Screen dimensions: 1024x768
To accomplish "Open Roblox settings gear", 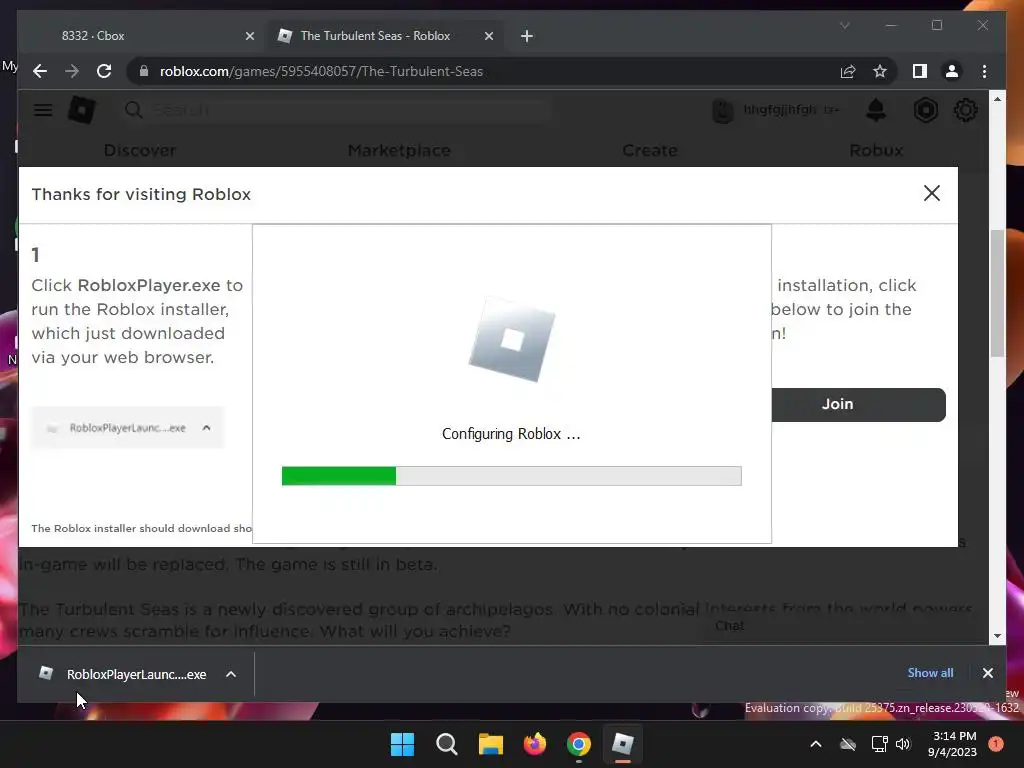I will (x=965, y=110).
